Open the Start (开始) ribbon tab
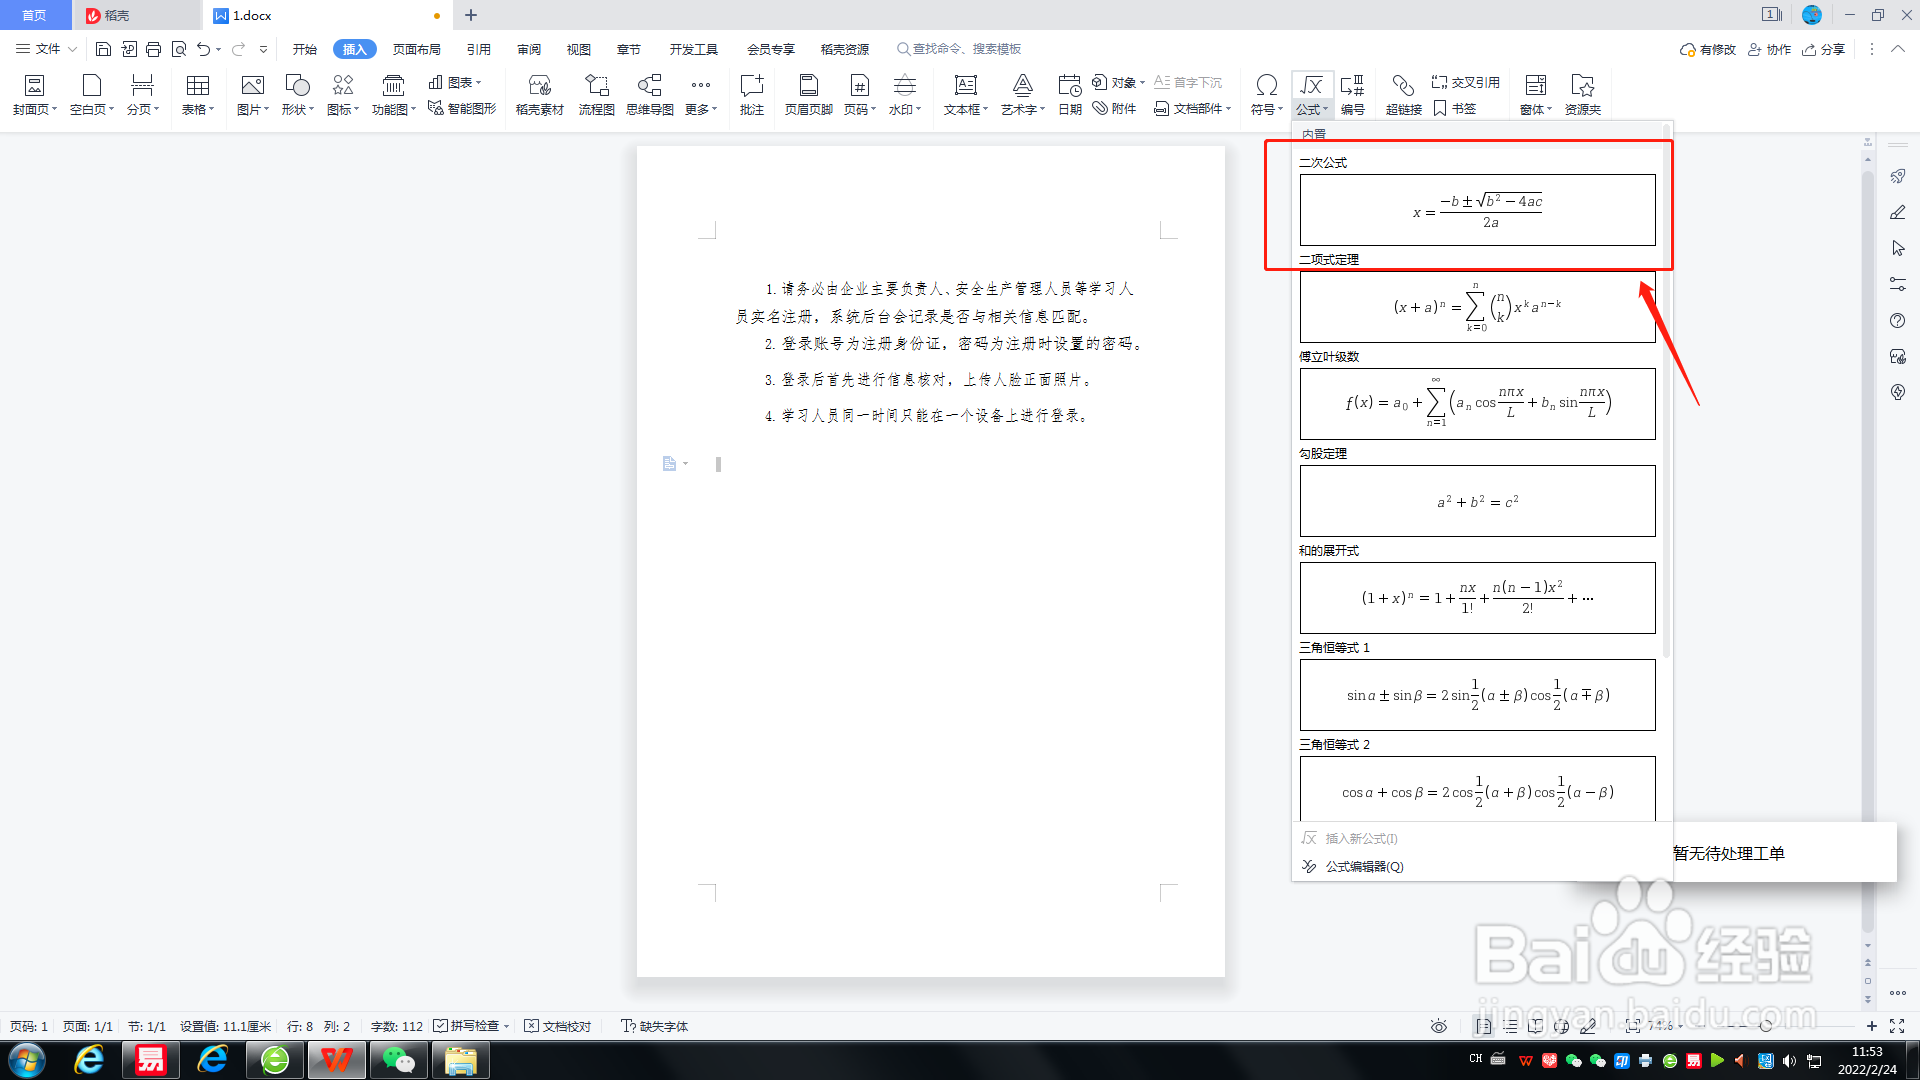The image size is (1920, 1080). click(x=305, y=49)
